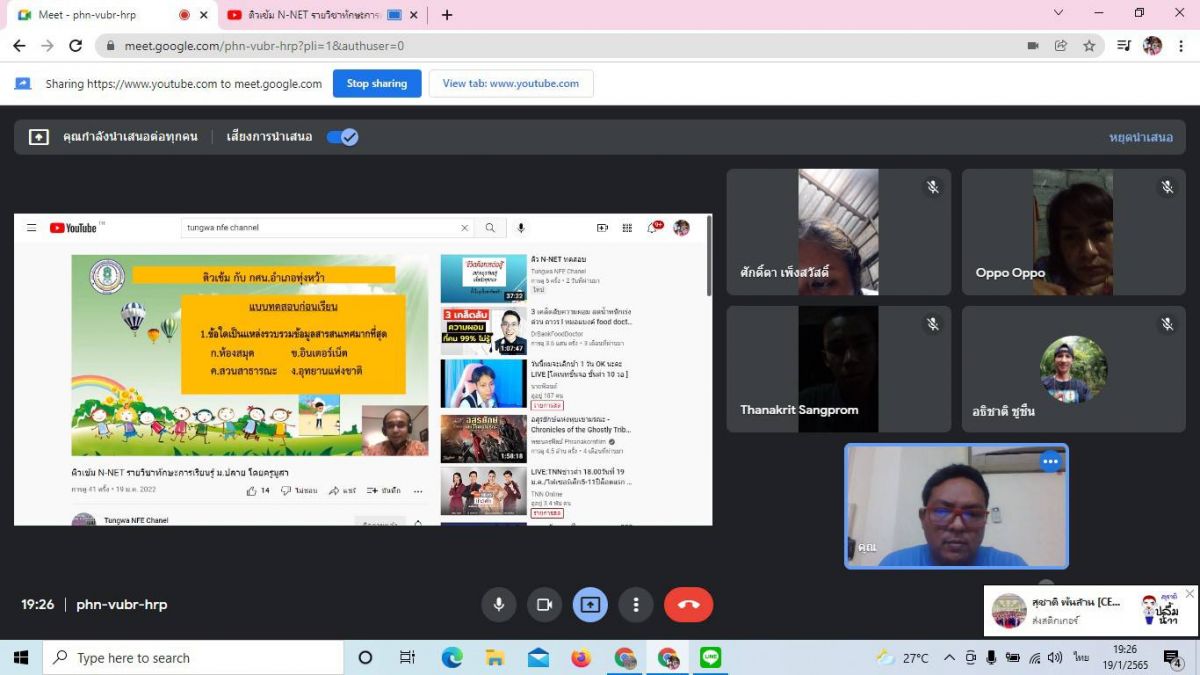Click the present screen icon in call controls

590,604
